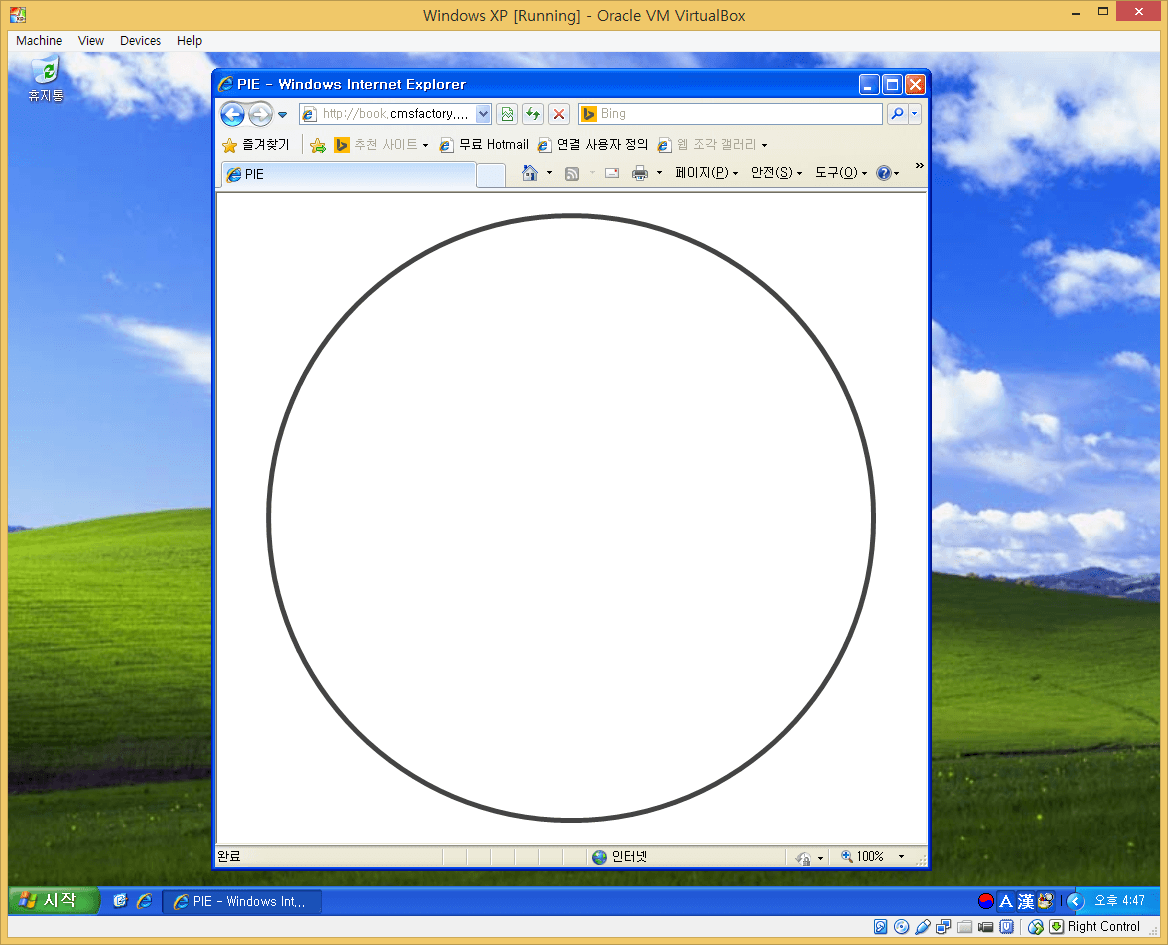The image size is (1168, 945).
Task: Click the Show Desktop quick launch icon
Action: click(x=120, y=901)
